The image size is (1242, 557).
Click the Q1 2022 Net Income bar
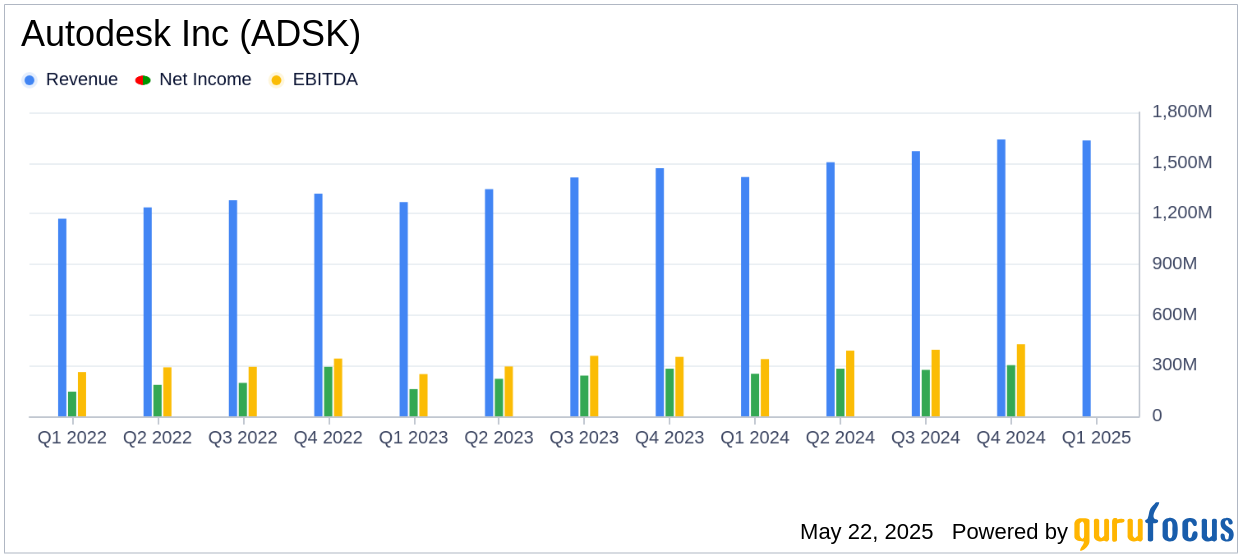pyautogui.click(x=72, y=404)
